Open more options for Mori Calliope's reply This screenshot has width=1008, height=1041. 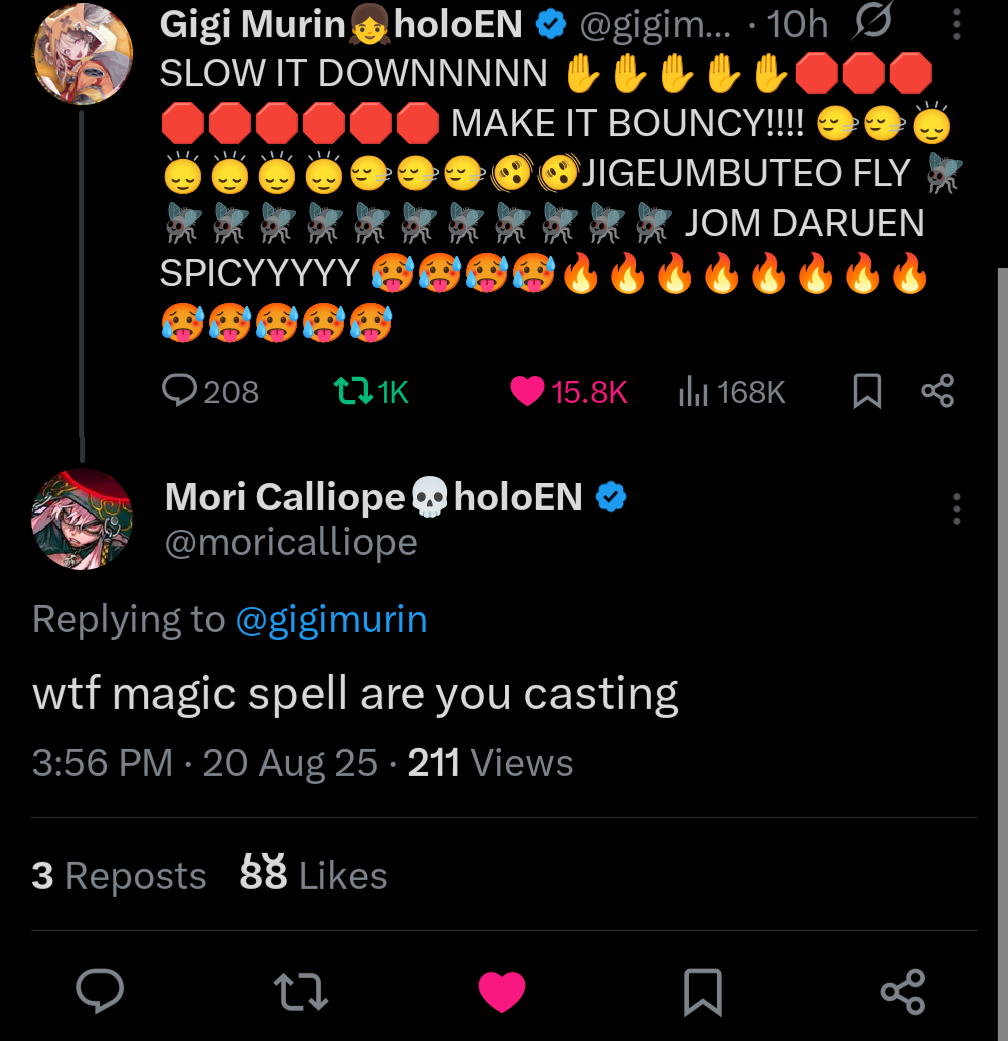pos(957,509)
